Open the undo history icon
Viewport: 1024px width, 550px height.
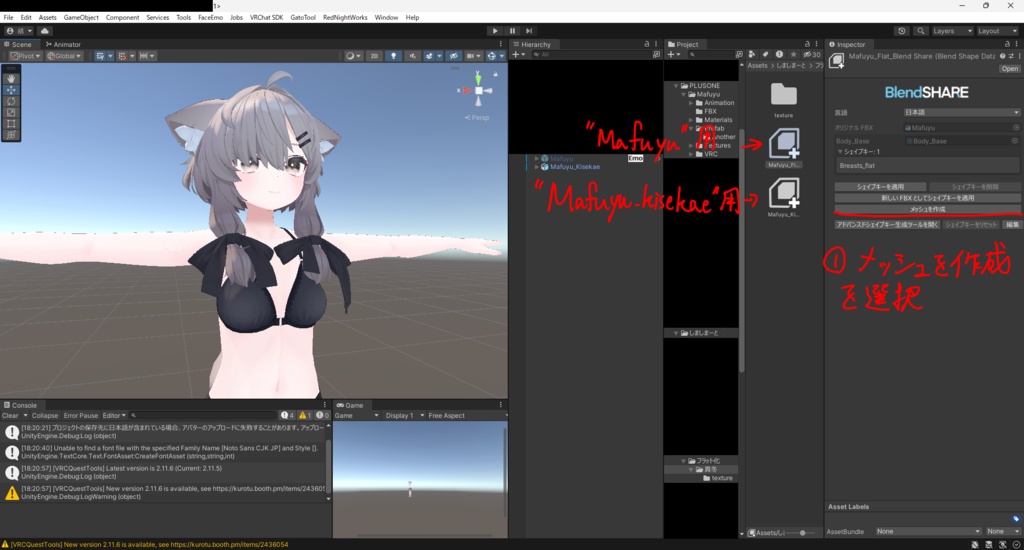click(x=902, y=31)
